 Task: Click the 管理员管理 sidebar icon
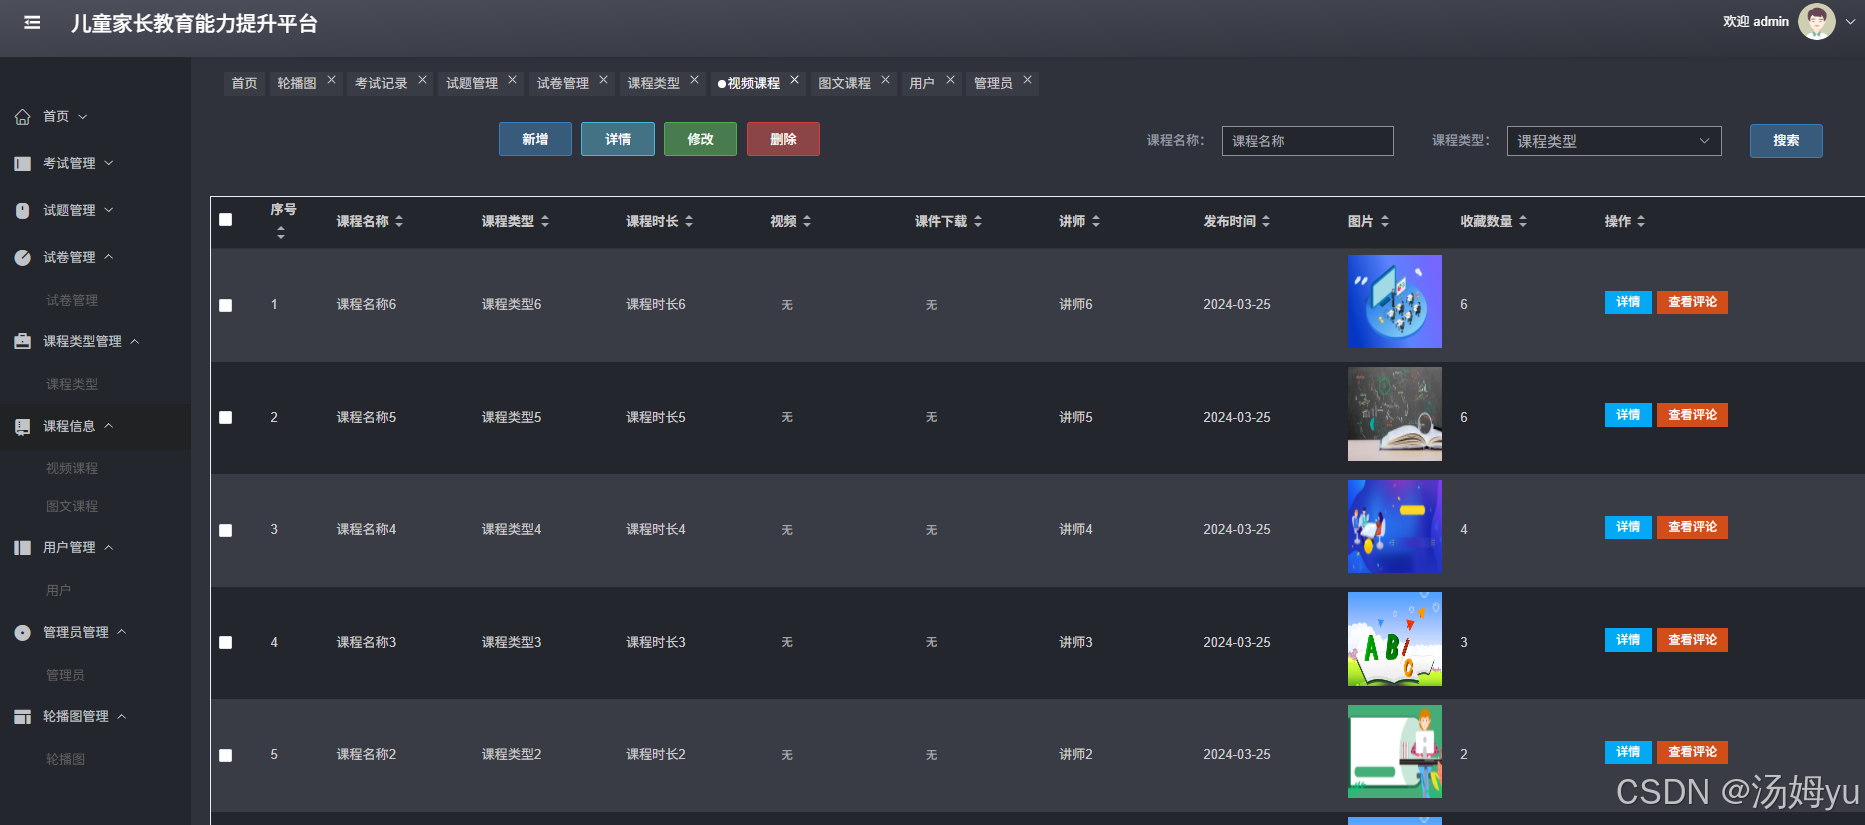pyautogui.click(x=22, y=632)
